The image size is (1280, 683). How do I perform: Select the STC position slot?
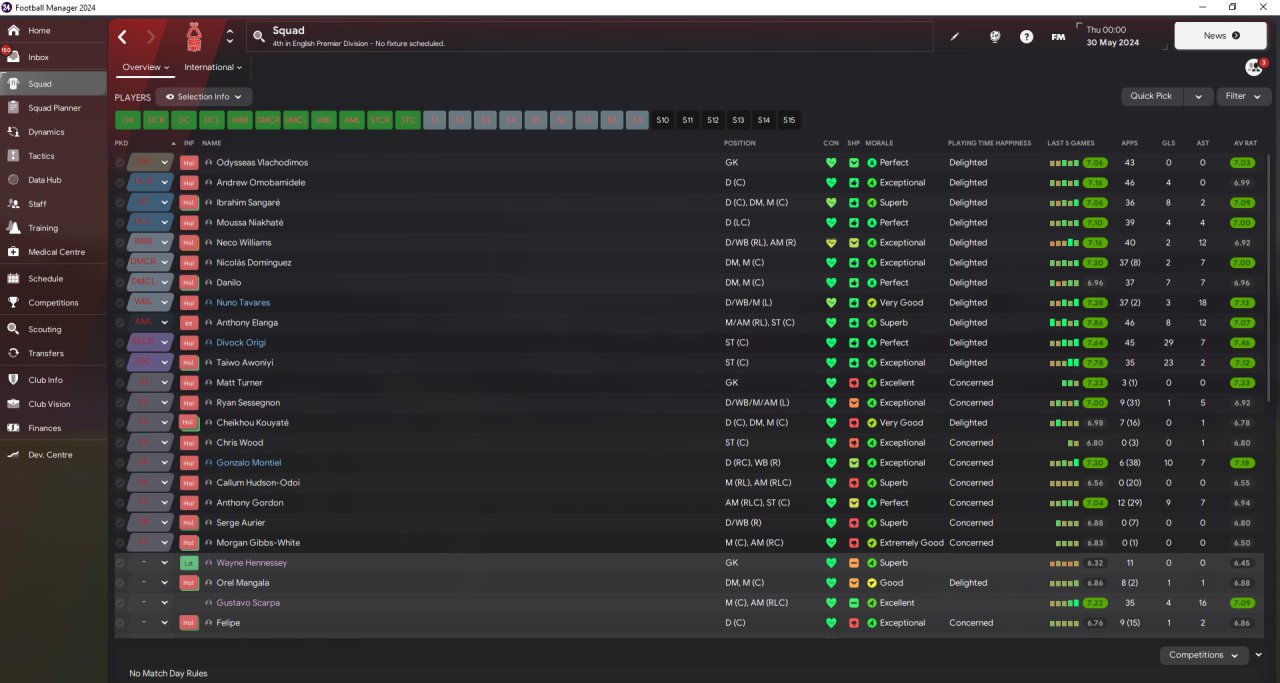tap(408, 120)
